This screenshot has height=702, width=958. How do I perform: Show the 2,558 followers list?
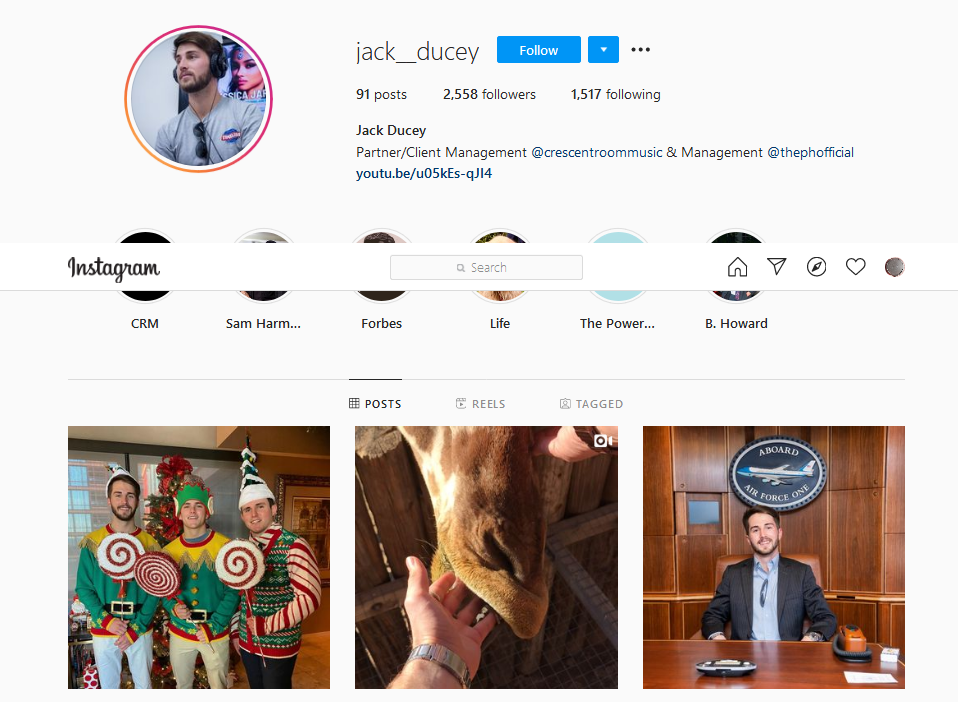(489, 94)
